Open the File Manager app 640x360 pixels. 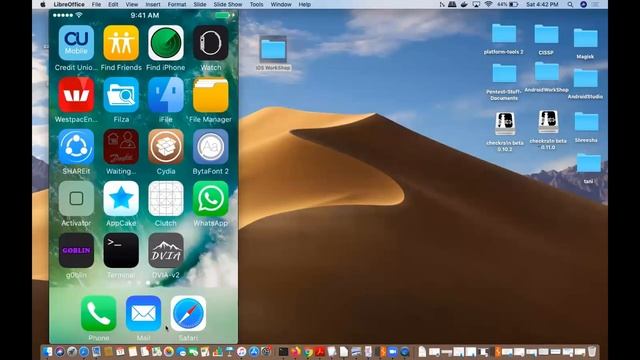point(211,95)
